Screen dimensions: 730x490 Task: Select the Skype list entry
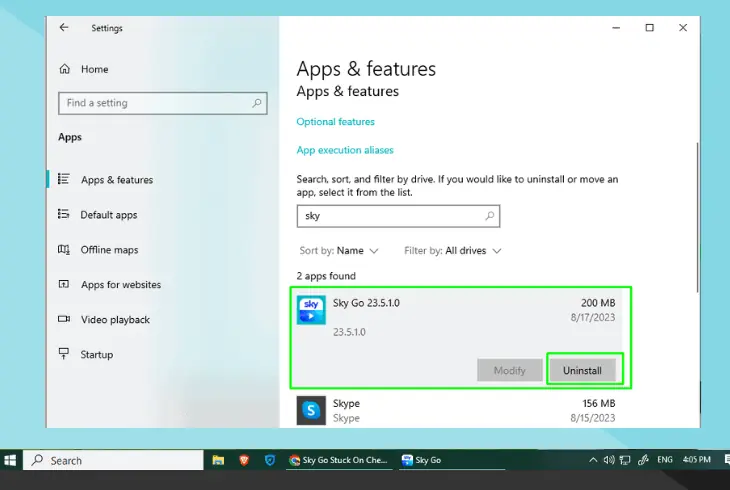tap(456, 410)
